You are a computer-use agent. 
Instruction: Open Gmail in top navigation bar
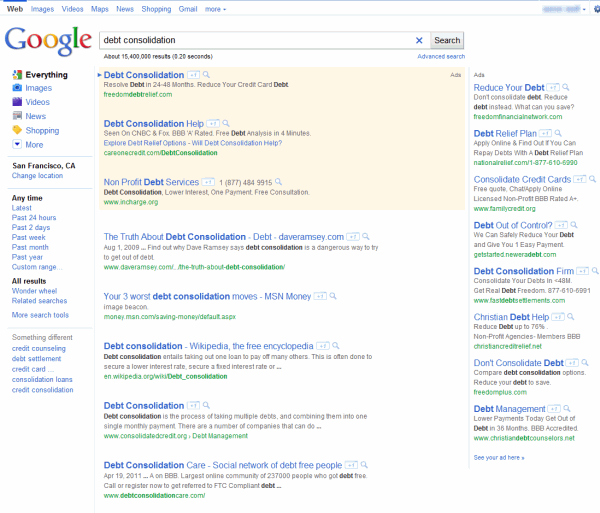pos(188,9)
